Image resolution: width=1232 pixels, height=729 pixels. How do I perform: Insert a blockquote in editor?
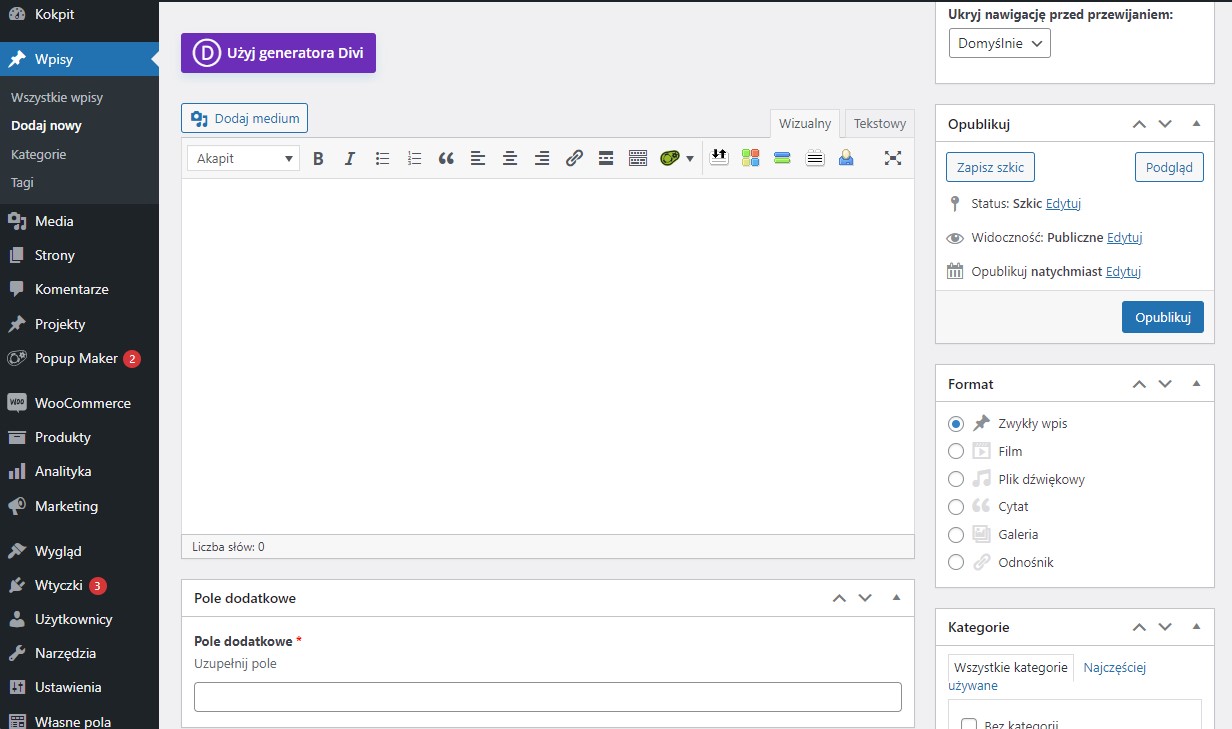(446, 158)
